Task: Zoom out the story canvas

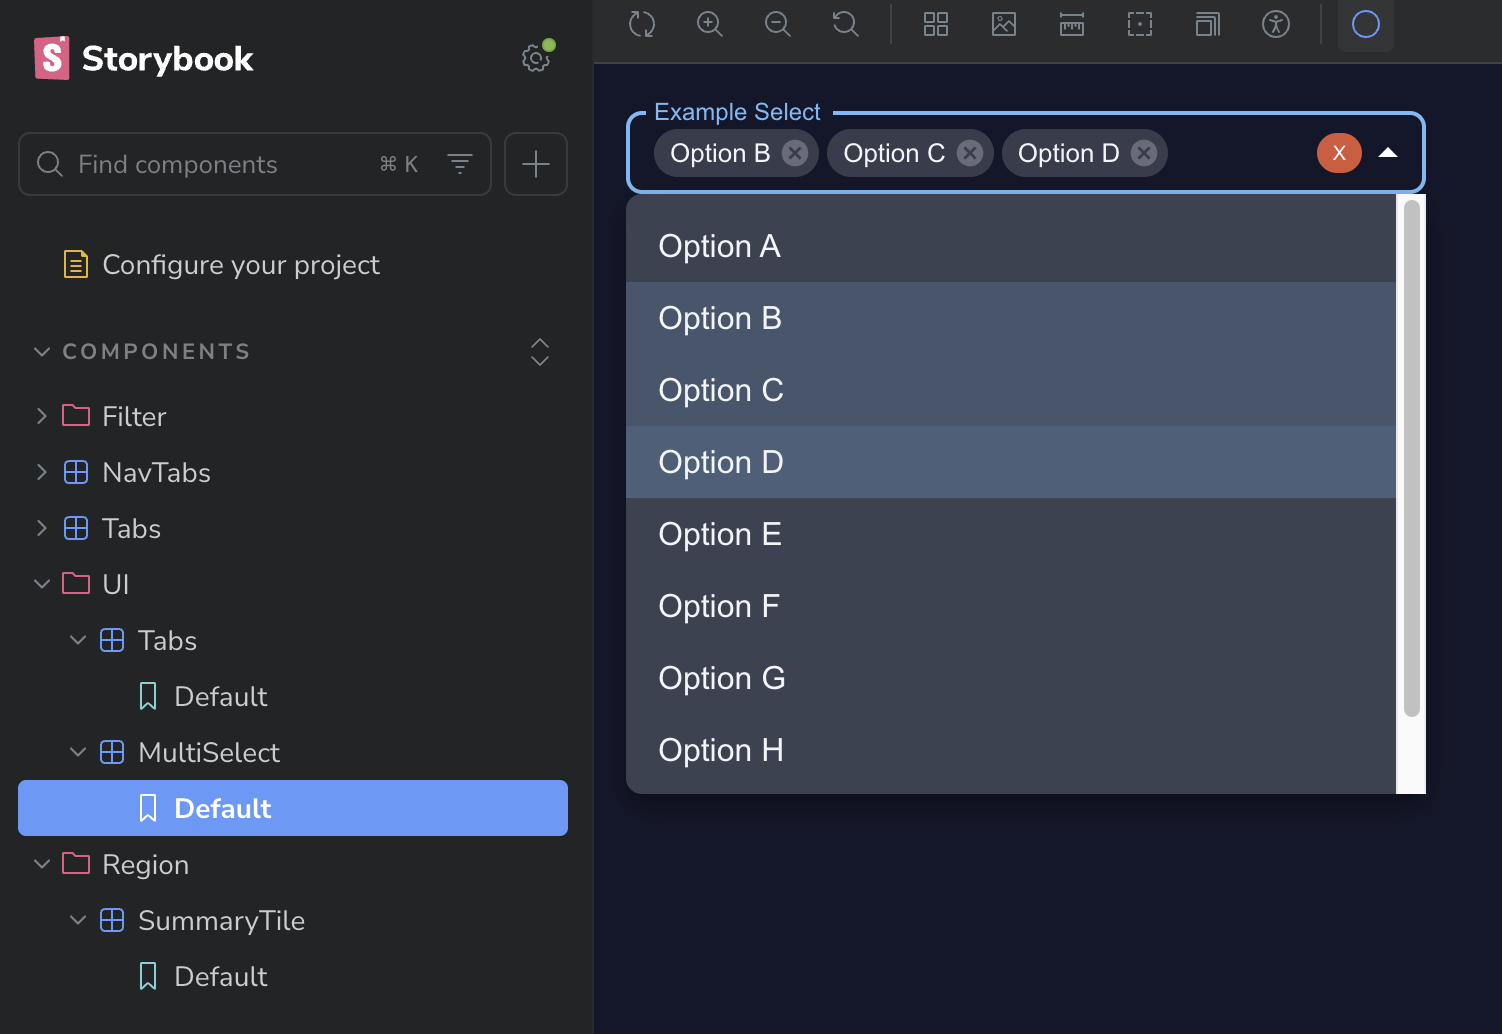Action: [778, 23]
